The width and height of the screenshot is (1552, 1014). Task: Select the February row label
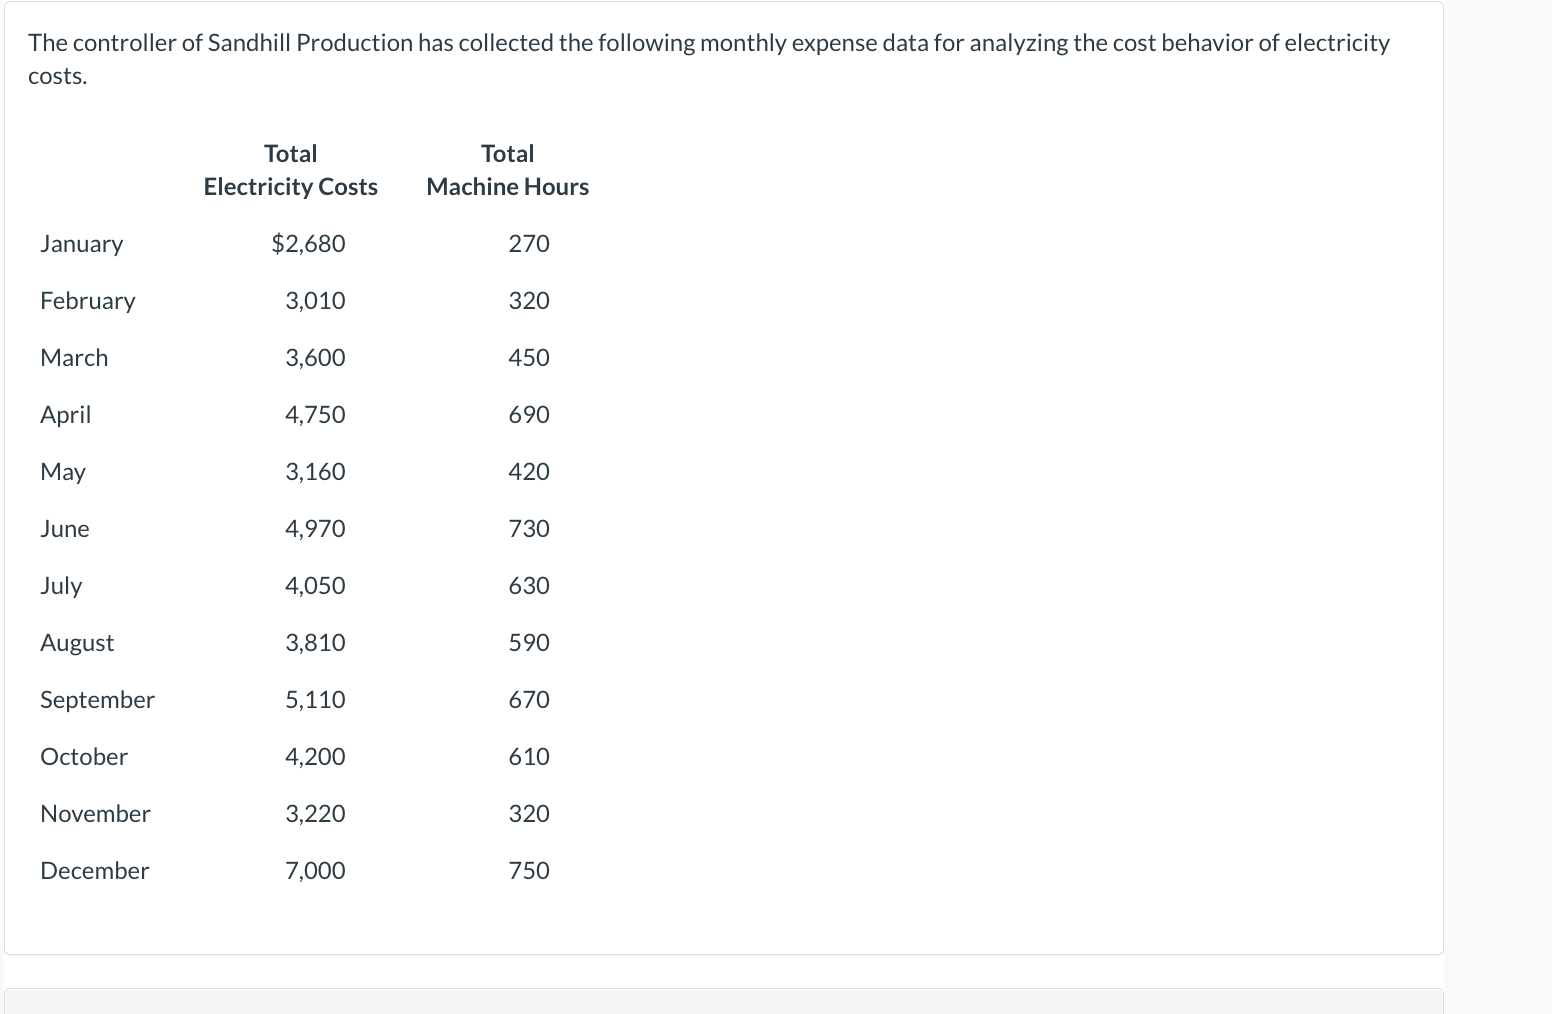point(88,301)
